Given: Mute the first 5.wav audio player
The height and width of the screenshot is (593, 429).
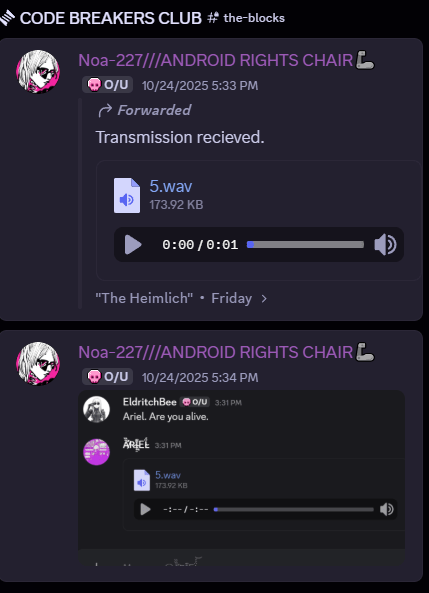Looking at the screenshot, I should pos(385,244).
